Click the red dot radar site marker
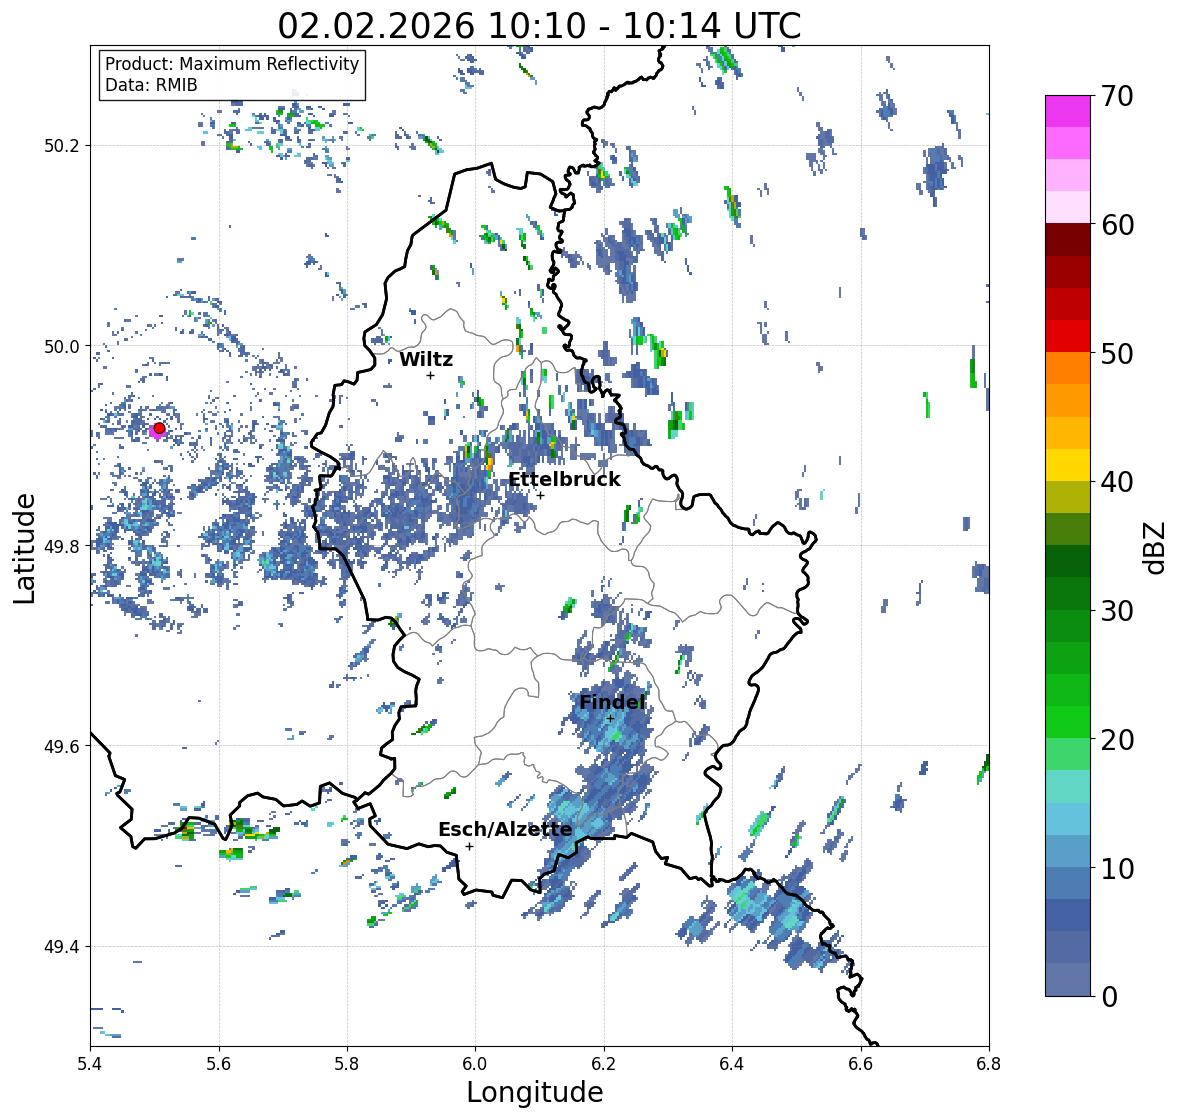Image resolution: width=1179 pixels, height=1117 pixels. tap(159, 428)
